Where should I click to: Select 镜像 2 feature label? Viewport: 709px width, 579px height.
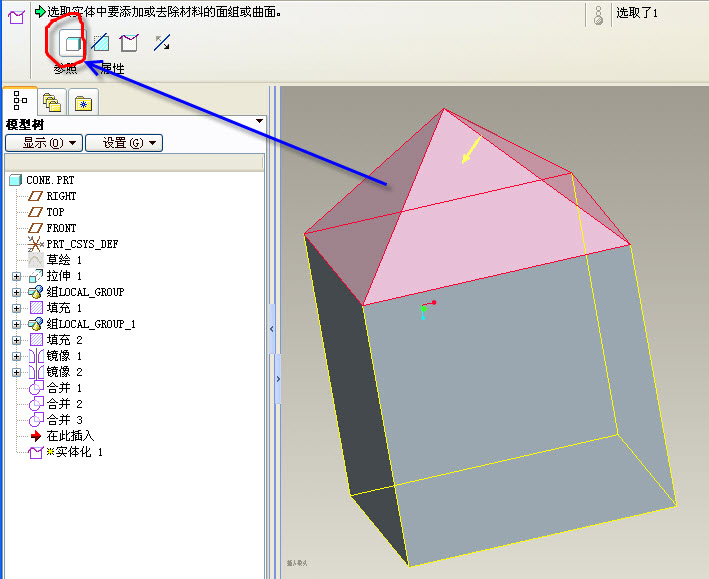point(64,372)
